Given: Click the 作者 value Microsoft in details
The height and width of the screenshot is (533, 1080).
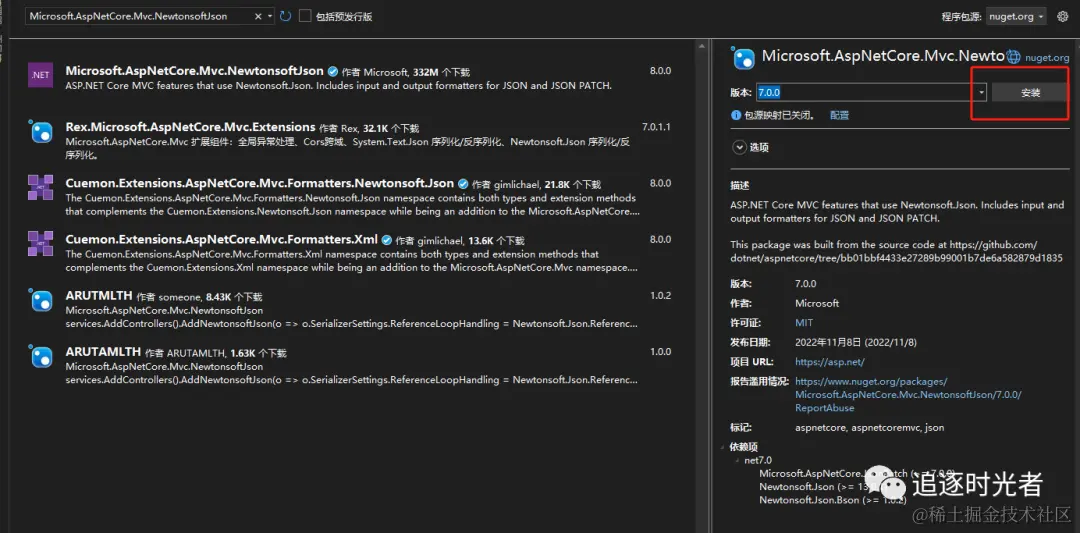Looking at the screenshot, I should [817, 303].
